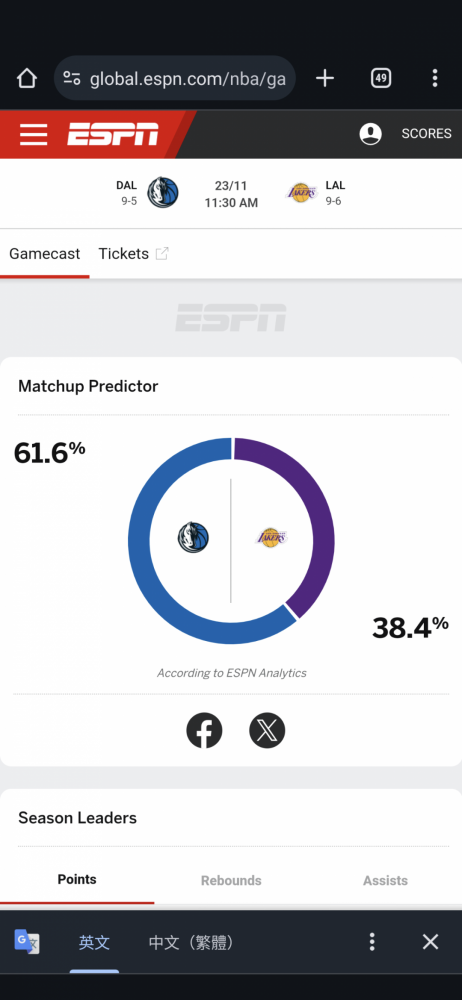The height and width of the screenshot is (1000, 462).
Task: Share matchup on Facebook
Action: point(204,730)
